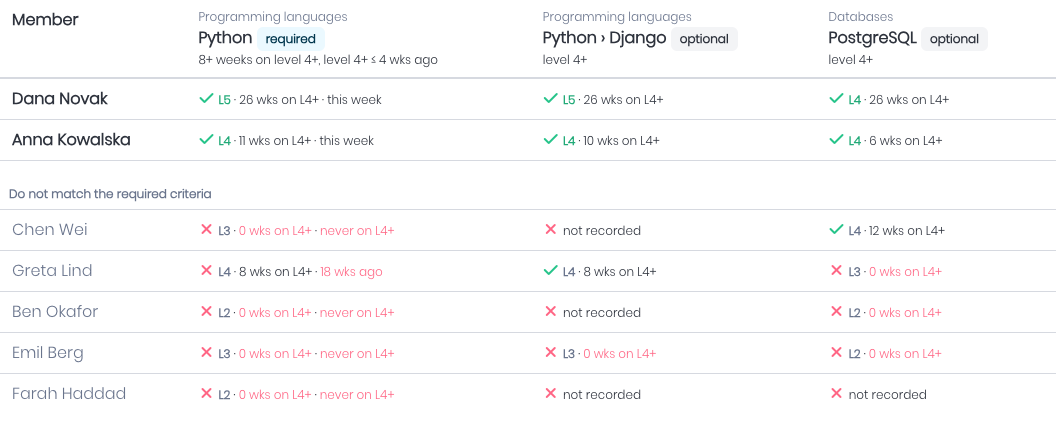The width and height of the screenshot is (1056, 430).
Task: Open Emil Berg's member row
Action: (528, 353)
